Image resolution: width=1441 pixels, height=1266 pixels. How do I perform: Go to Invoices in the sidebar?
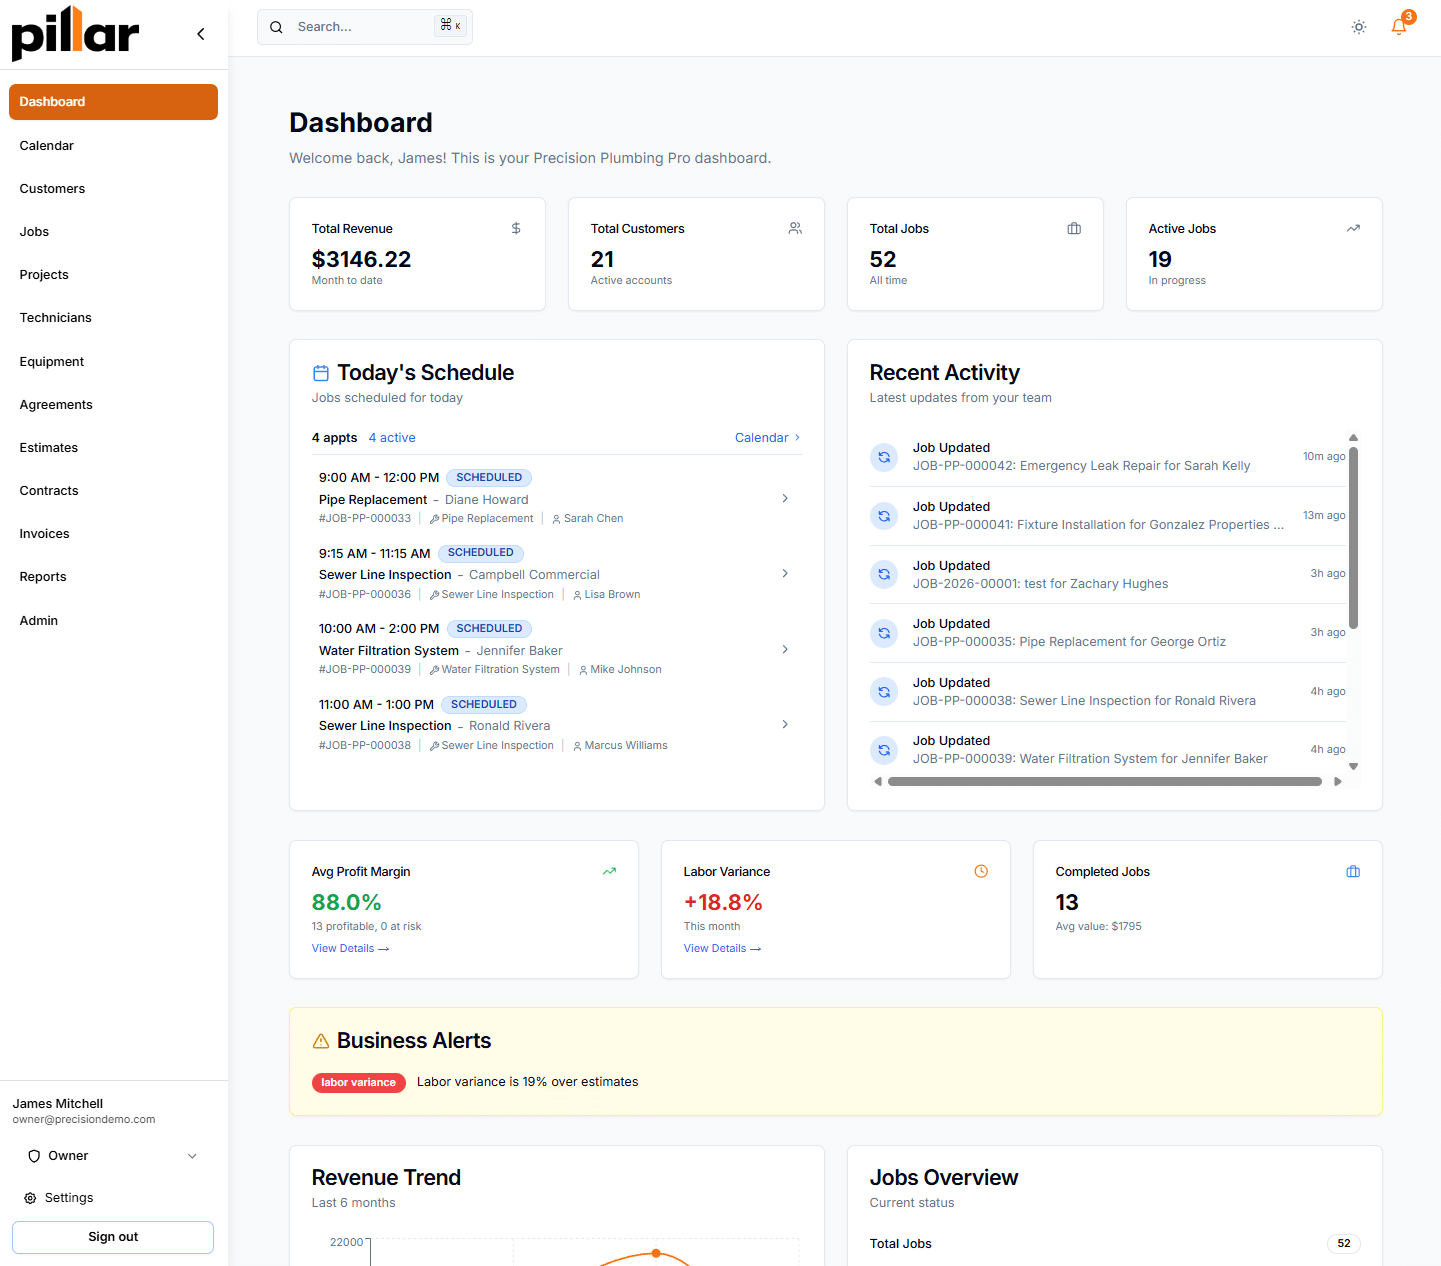click(x=45, y=534)
